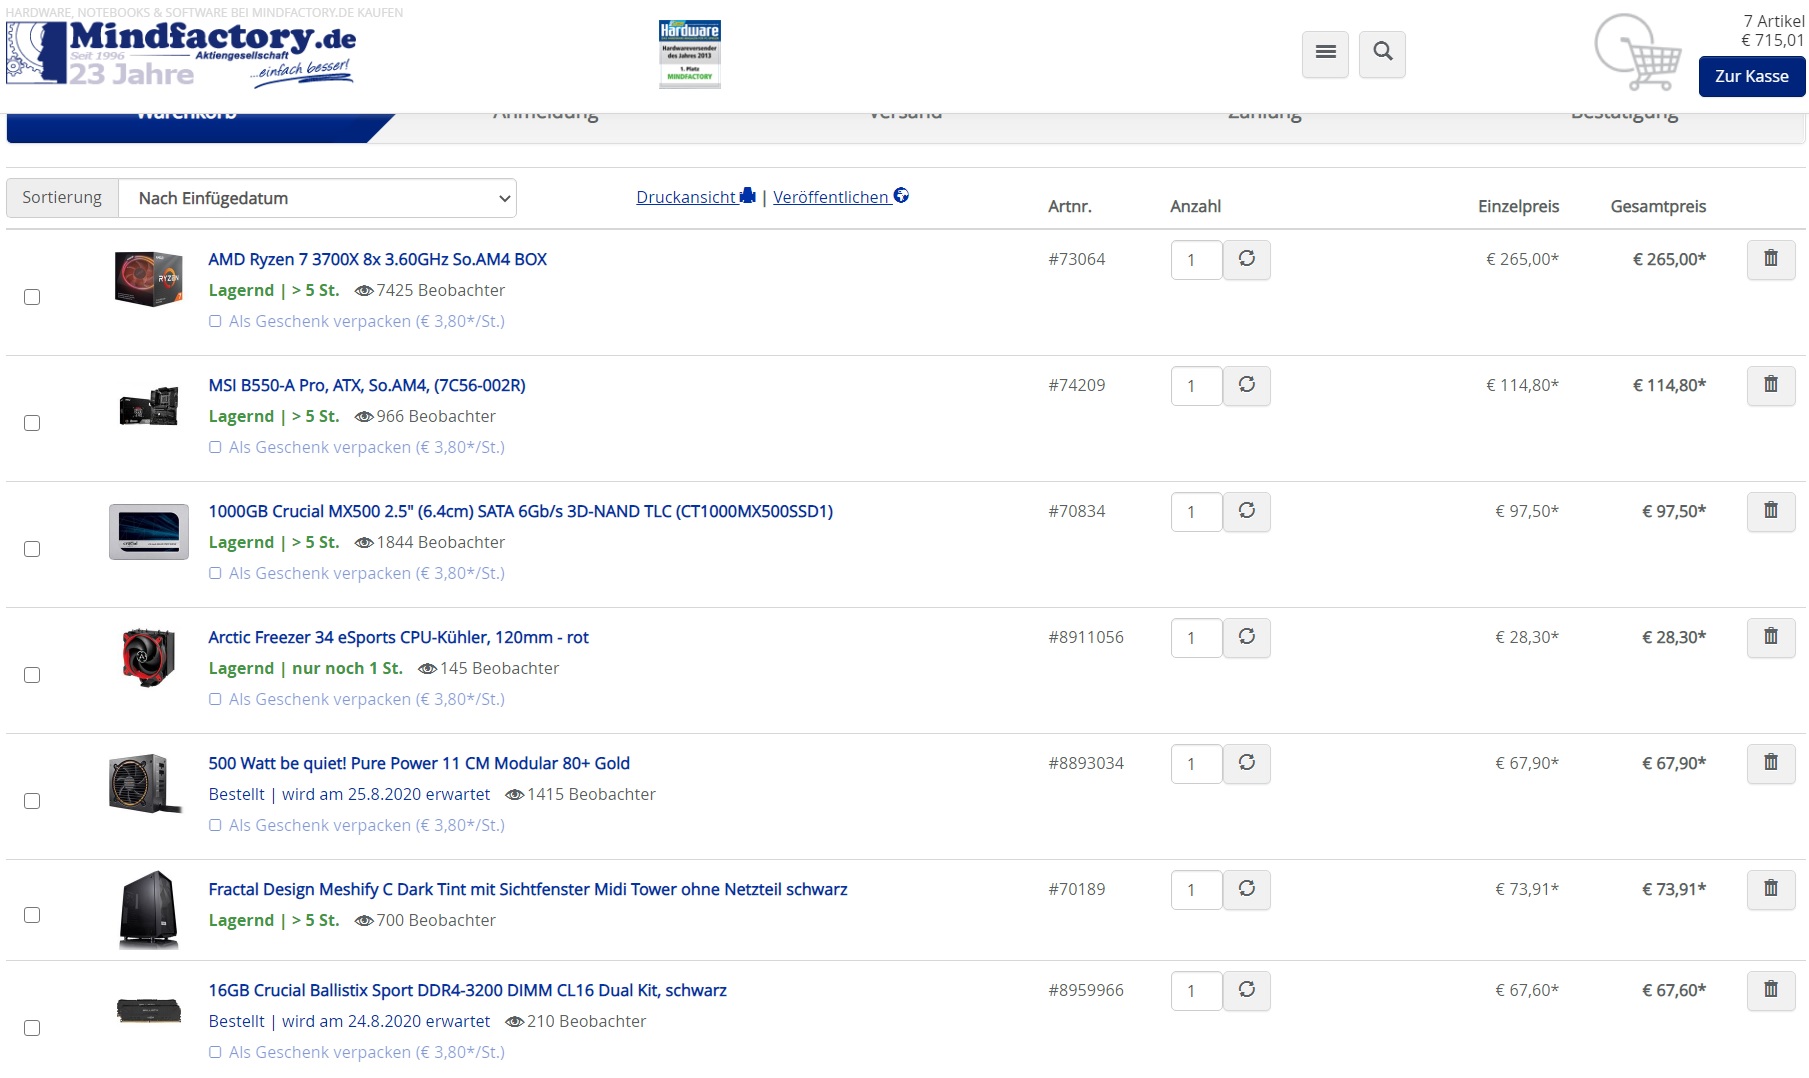The image size is (1809, 1078).
Task: Click the Veröffentlichen link
Action: [841, 197]
